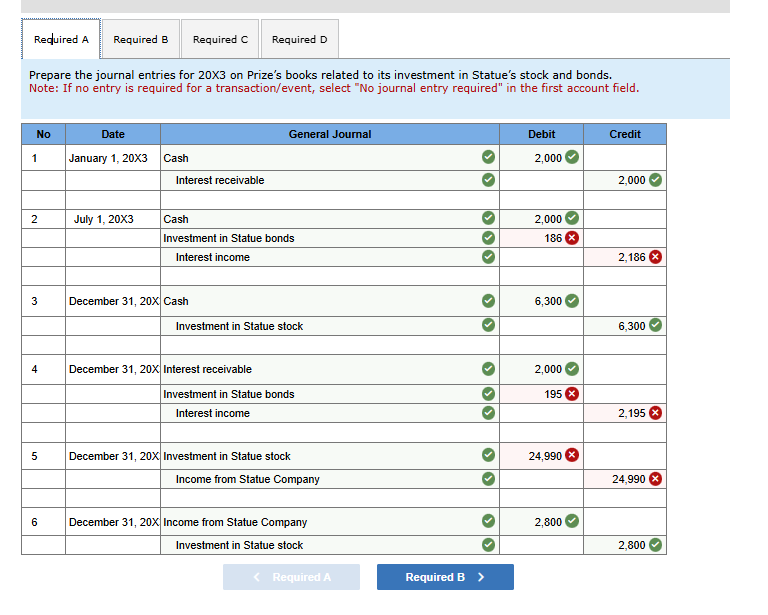Click the greyed Required A previous button

291,577
